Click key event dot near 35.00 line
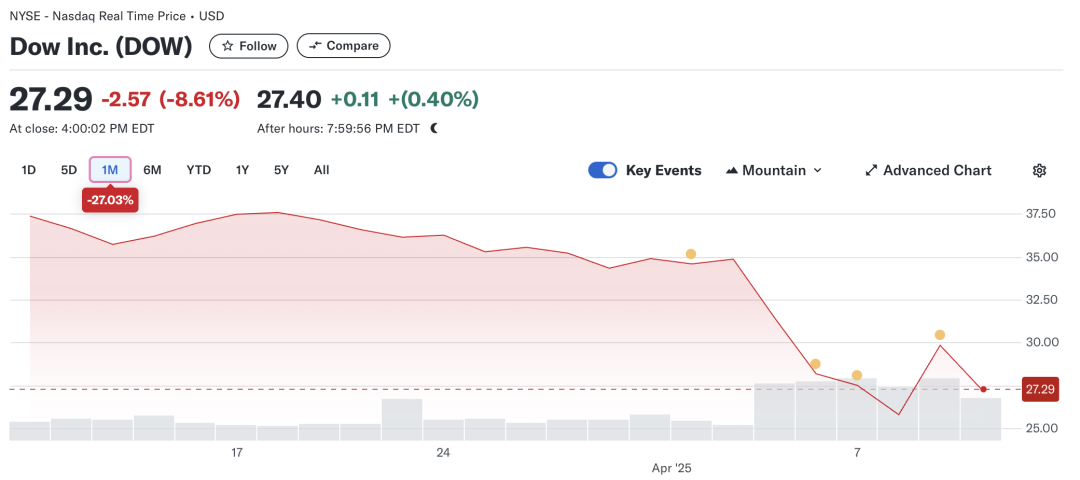The width and height of the screenshot is (1080, 480). (691, 254)
